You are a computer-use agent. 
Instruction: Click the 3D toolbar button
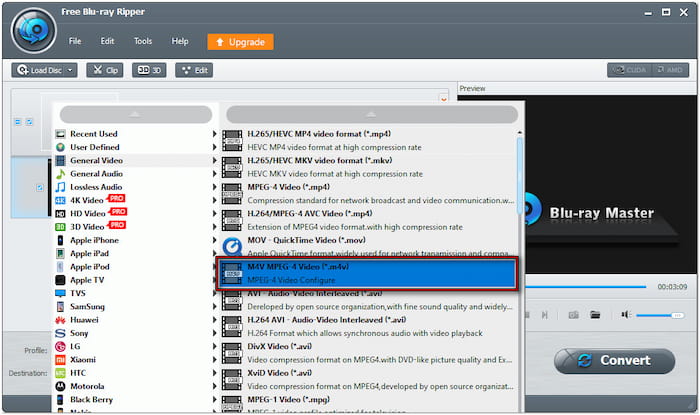click(149, 70)
